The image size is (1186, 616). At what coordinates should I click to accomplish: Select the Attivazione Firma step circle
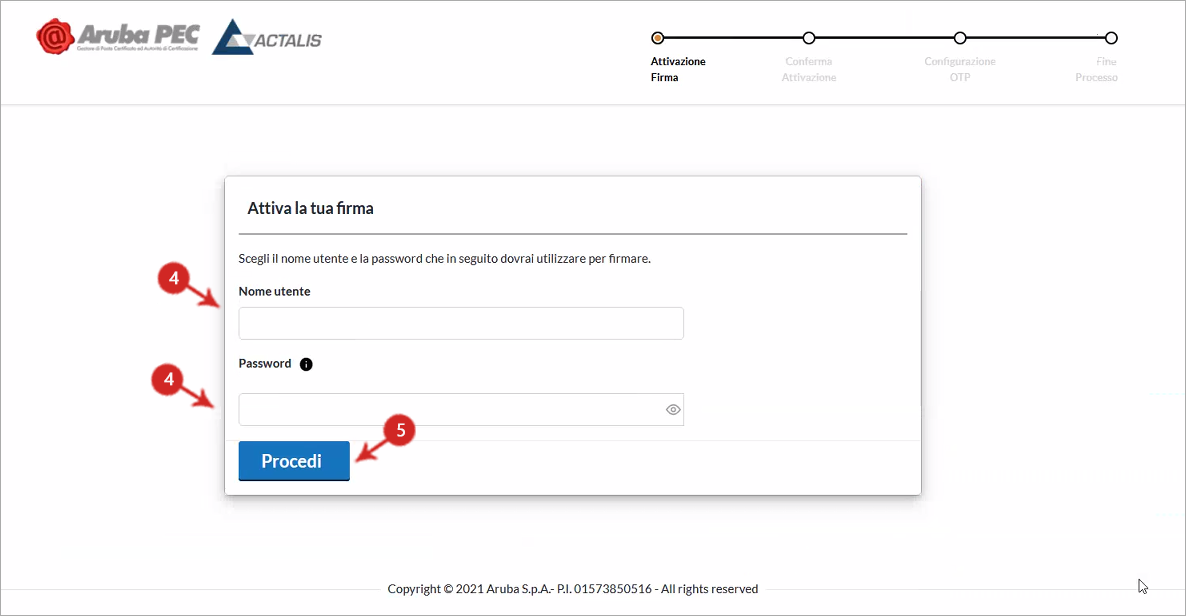(657, 38)
